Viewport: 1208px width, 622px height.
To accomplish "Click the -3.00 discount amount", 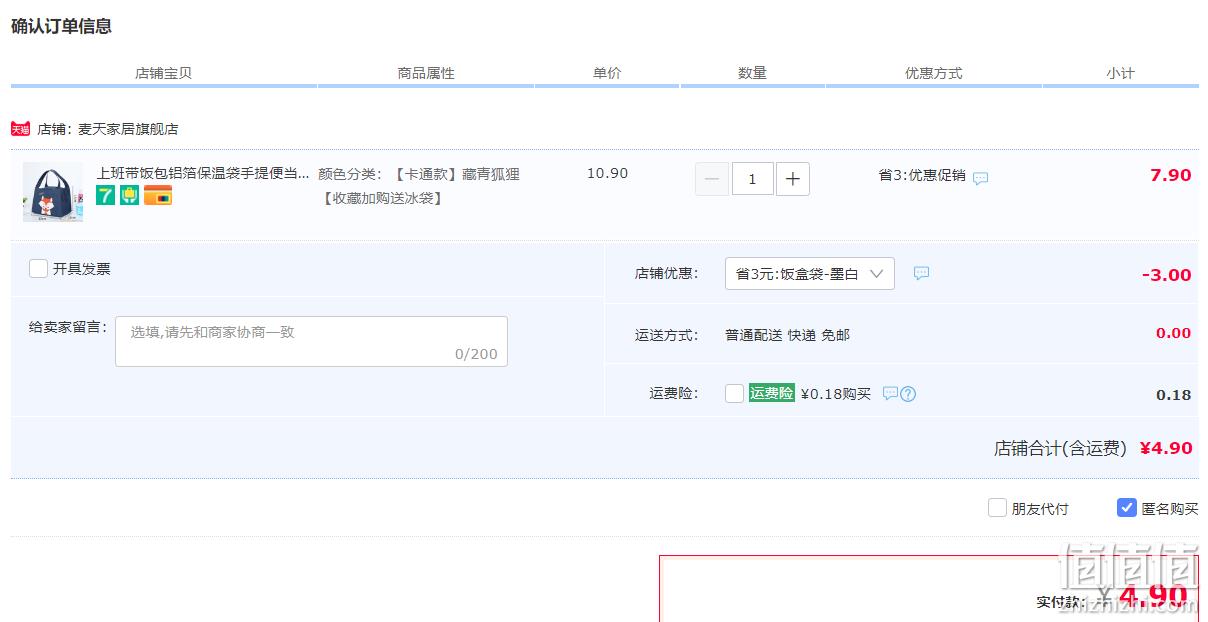I will pos(1166,275).
